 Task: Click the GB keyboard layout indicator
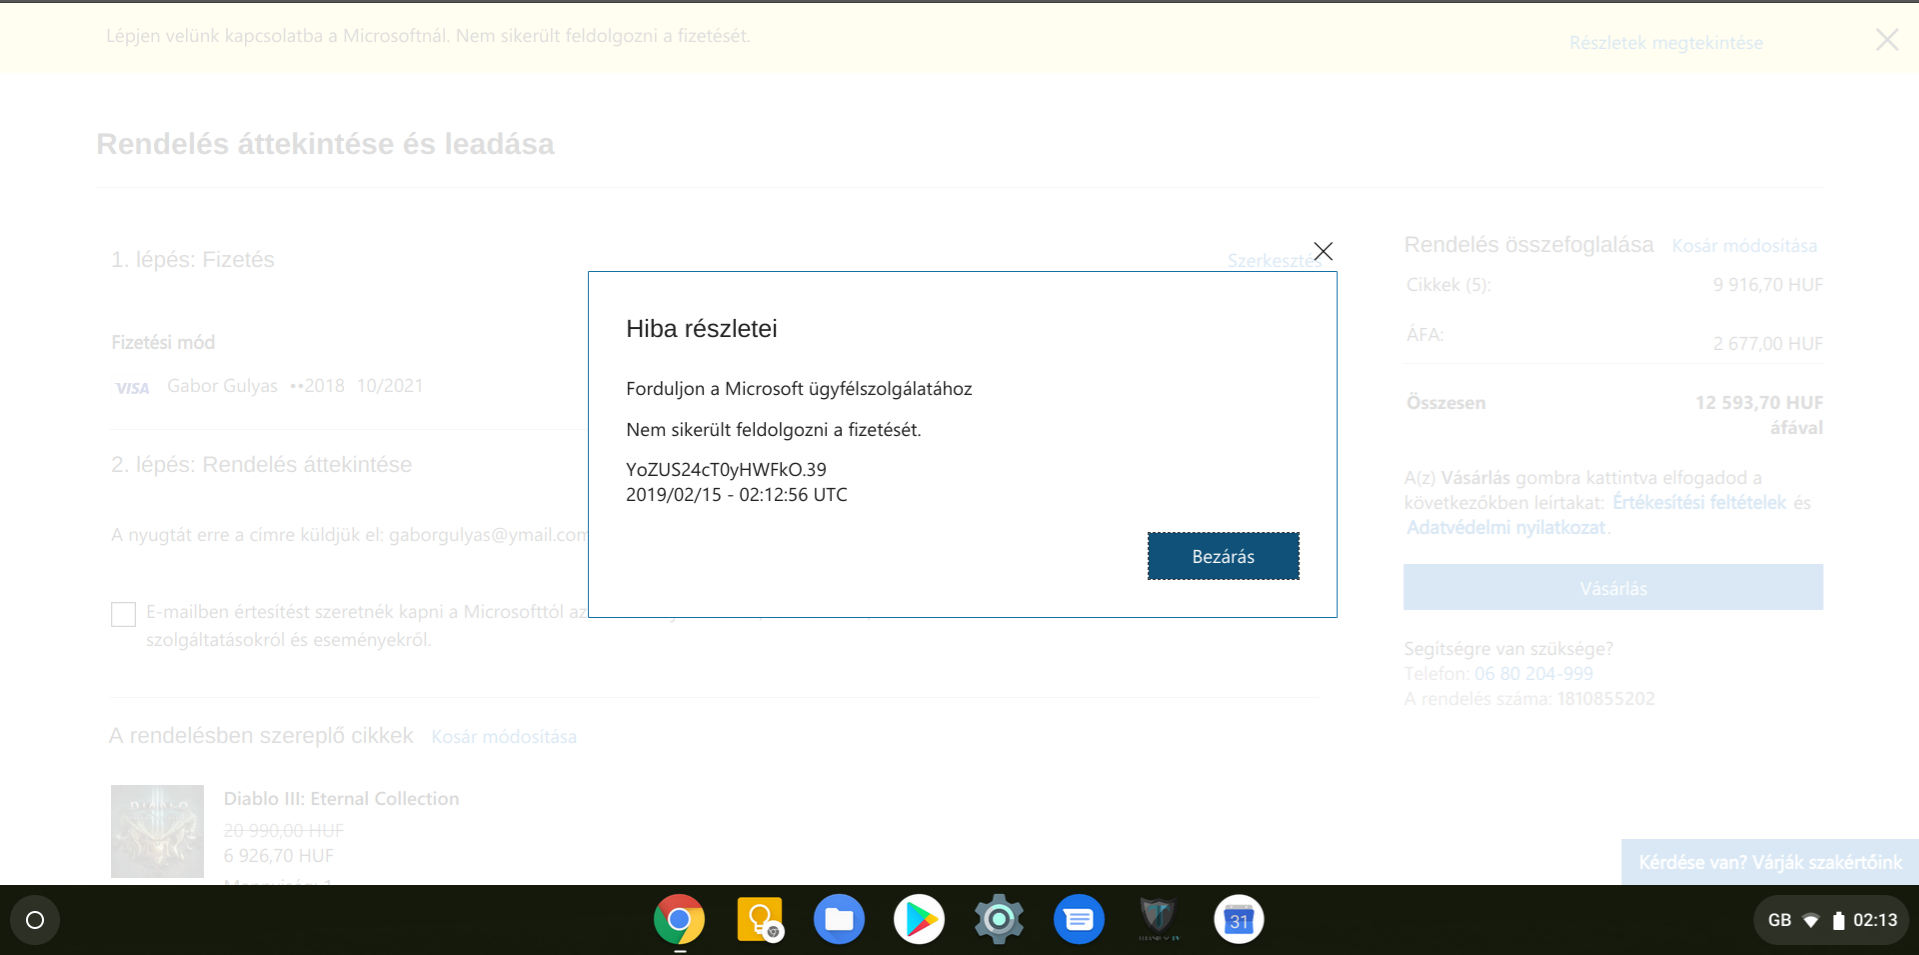click(1780, 920)
